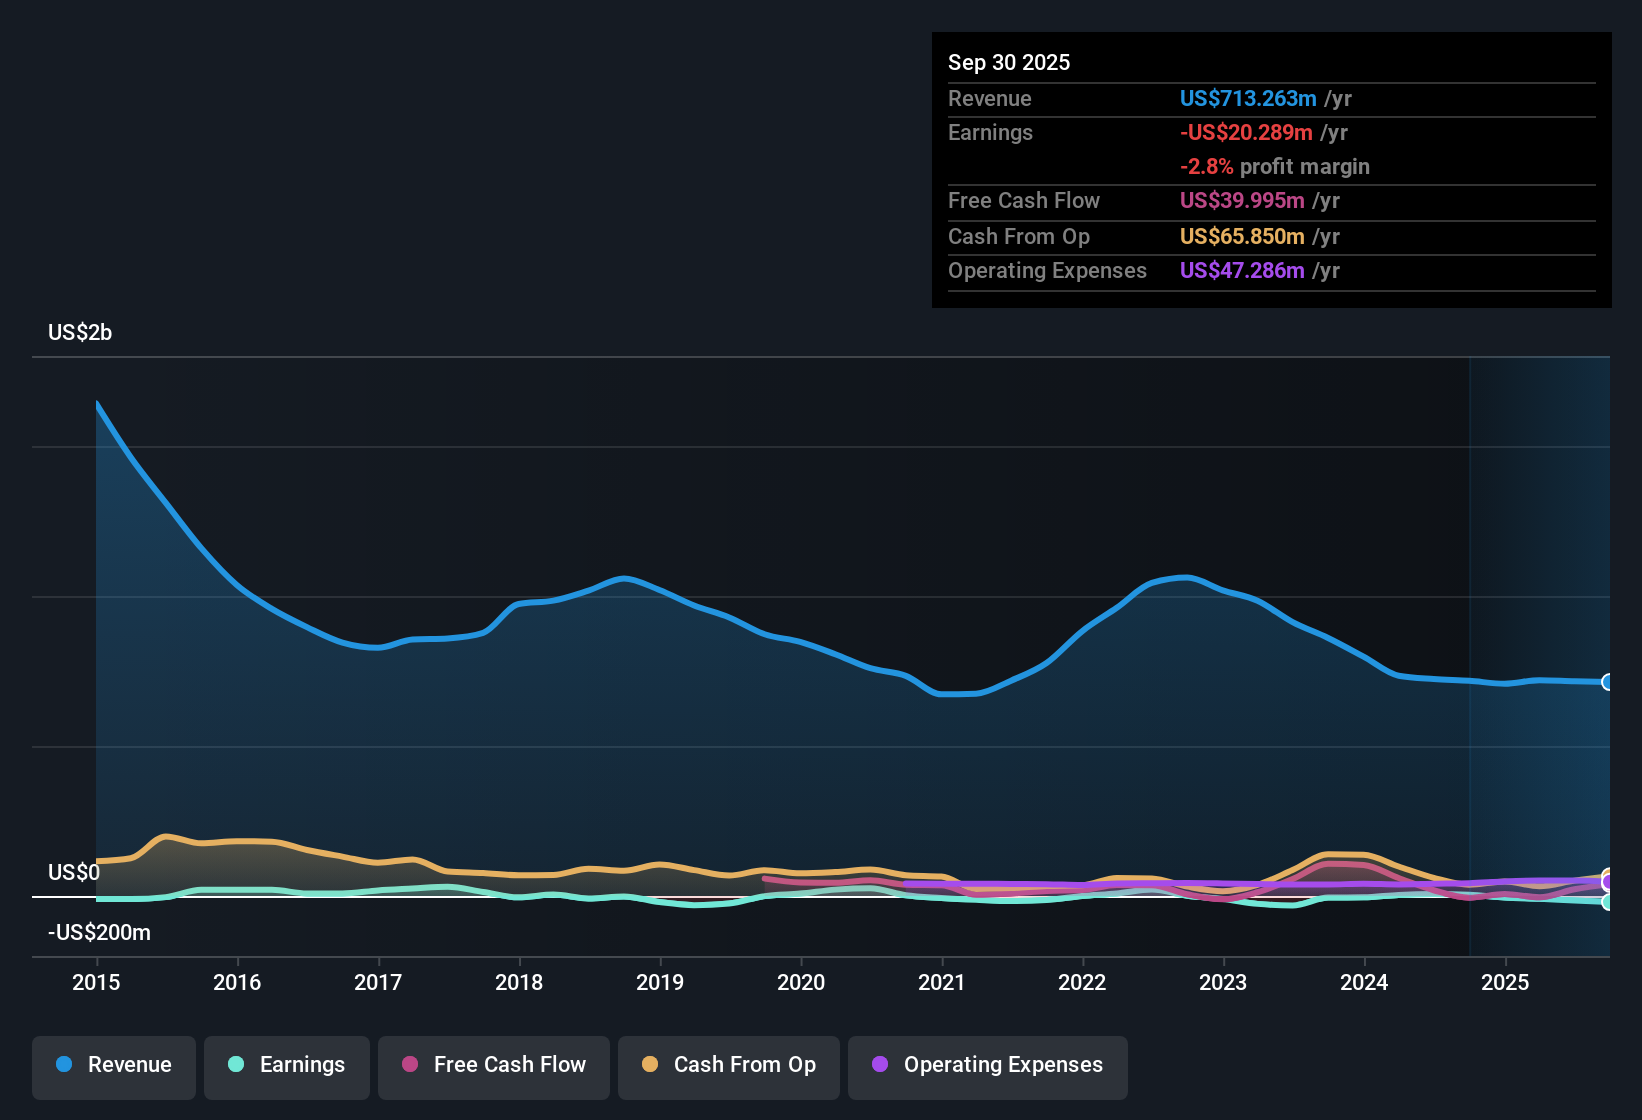Click the Revenue row label in tooltip

point(990,98)
